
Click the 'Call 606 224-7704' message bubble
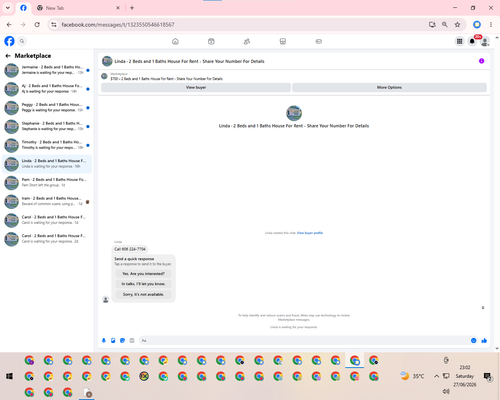pyautogui.click(x=130, y=249)
